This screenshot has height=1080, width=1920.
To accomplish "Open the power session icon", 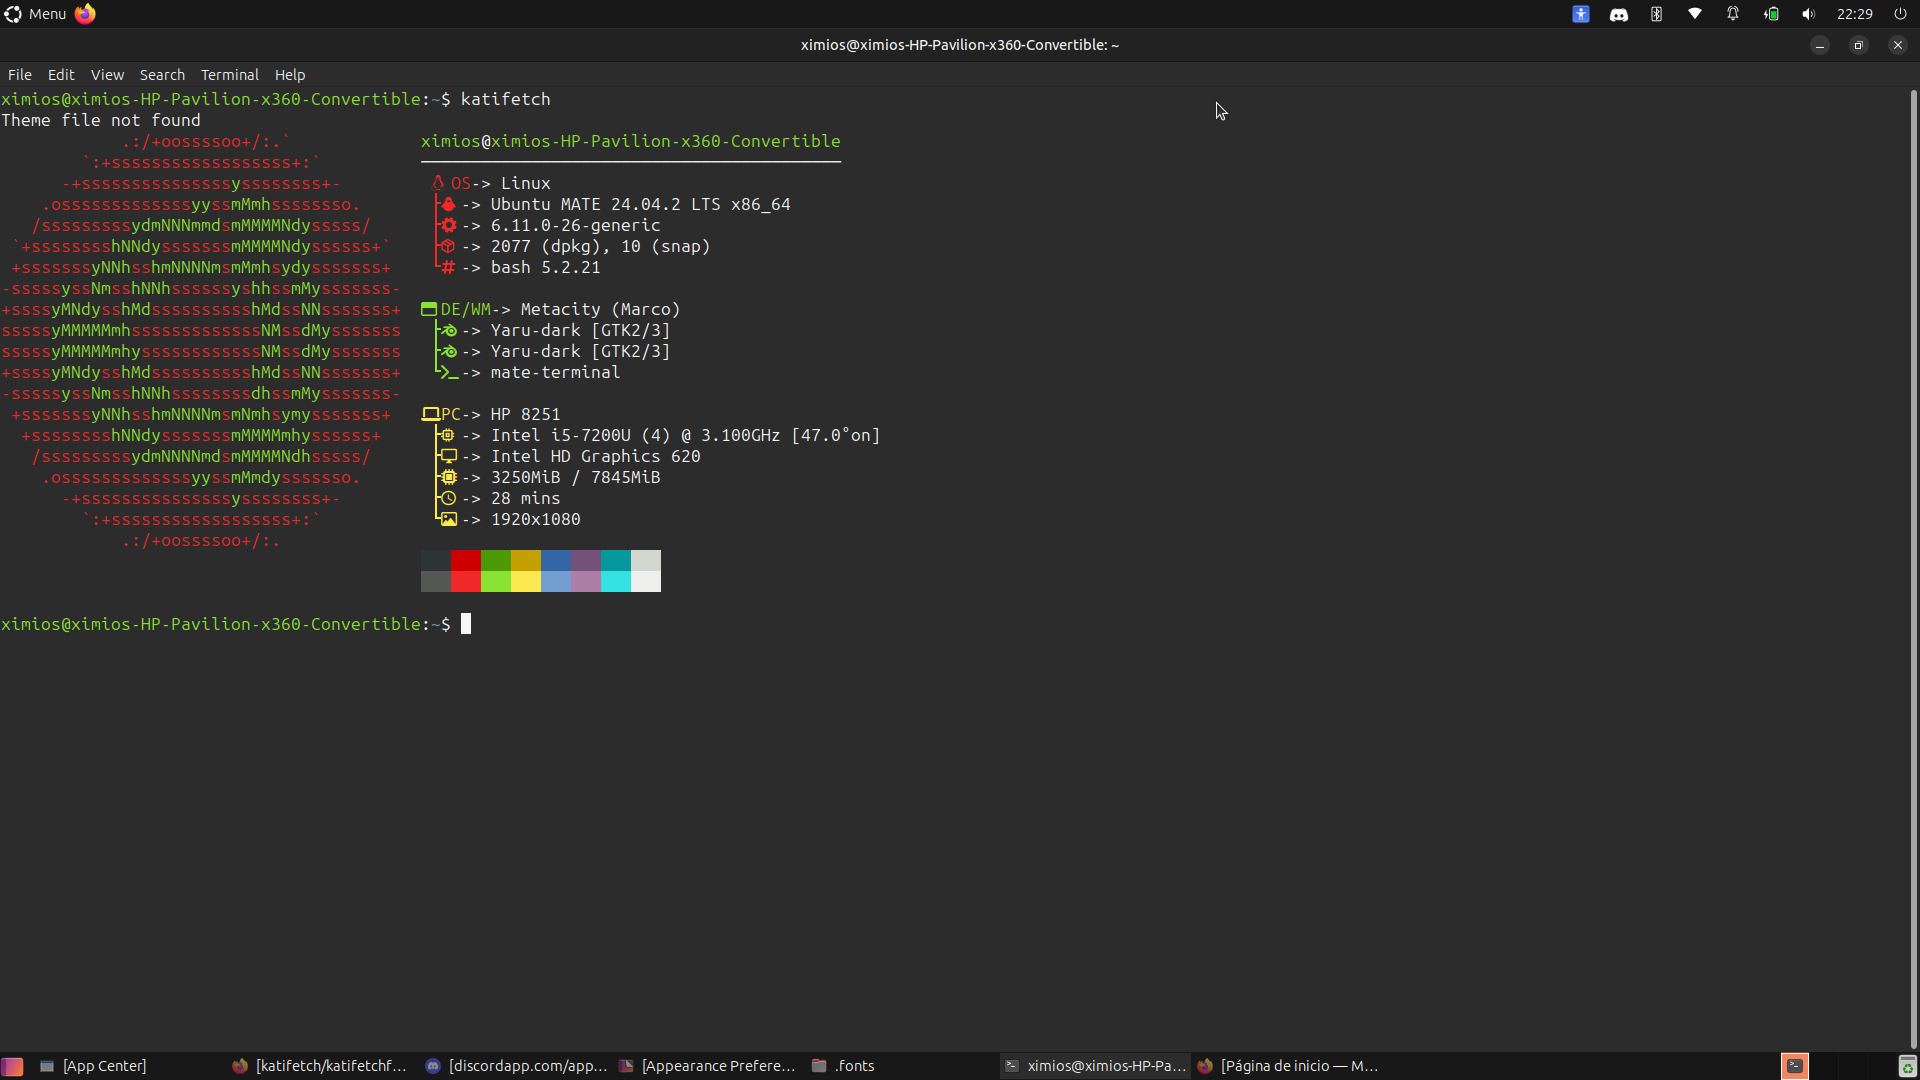I will pos(1901,14).
